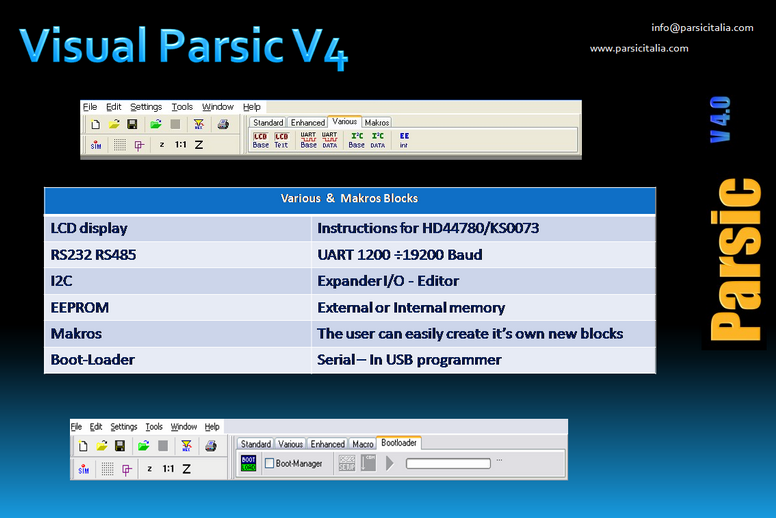Click the info@parsicitalia.com email link
Screen dimensions: 776x518
click(702, 28)
